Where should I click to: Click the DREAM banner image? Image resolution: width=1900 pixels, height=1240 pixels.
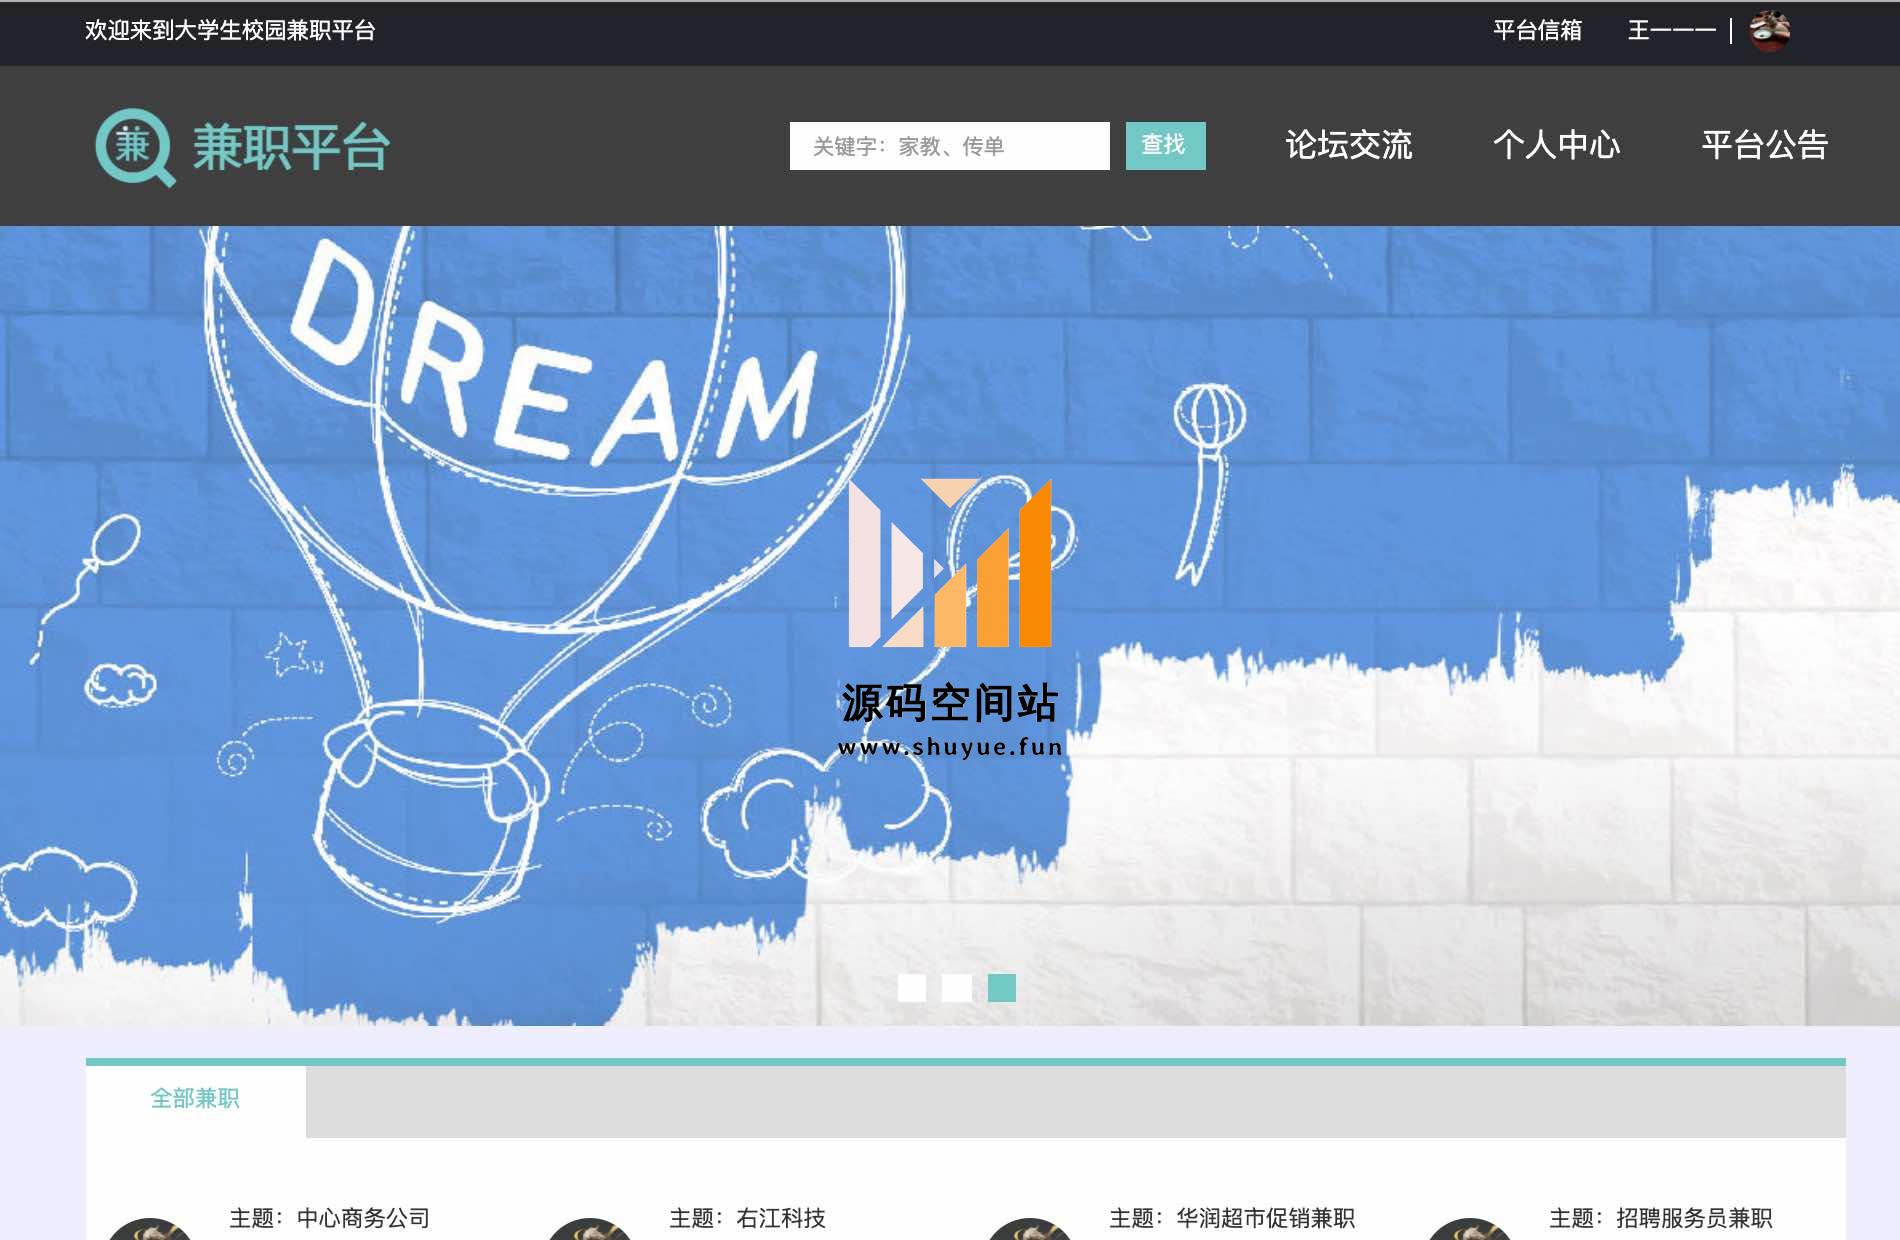[950, 626]
